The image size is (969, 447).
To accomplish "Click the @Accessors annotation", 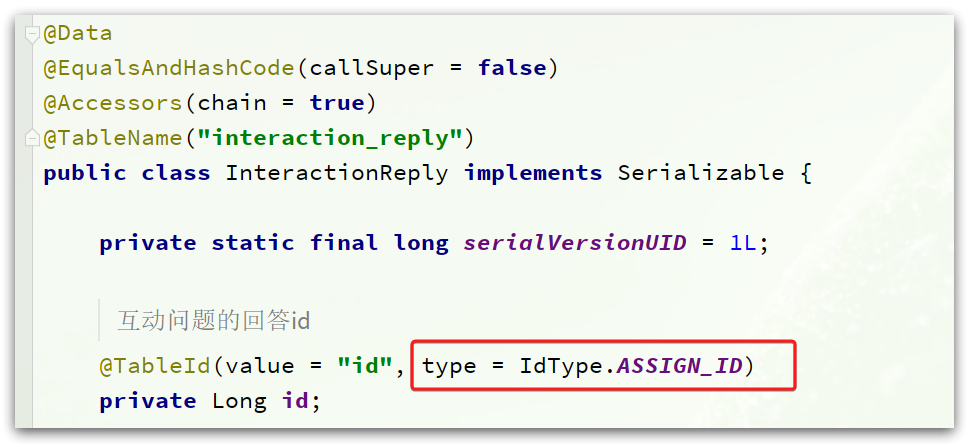I will click(x=114, y=103).
